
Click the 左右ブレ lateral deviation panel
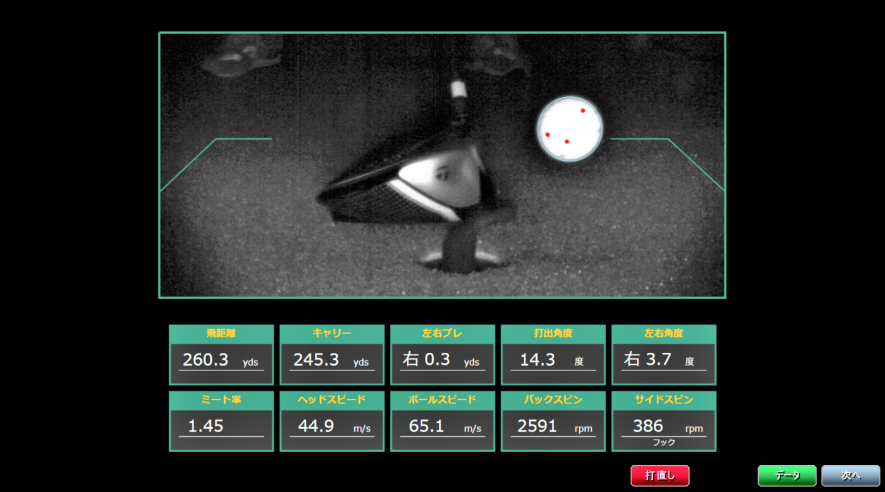point(442,354)
